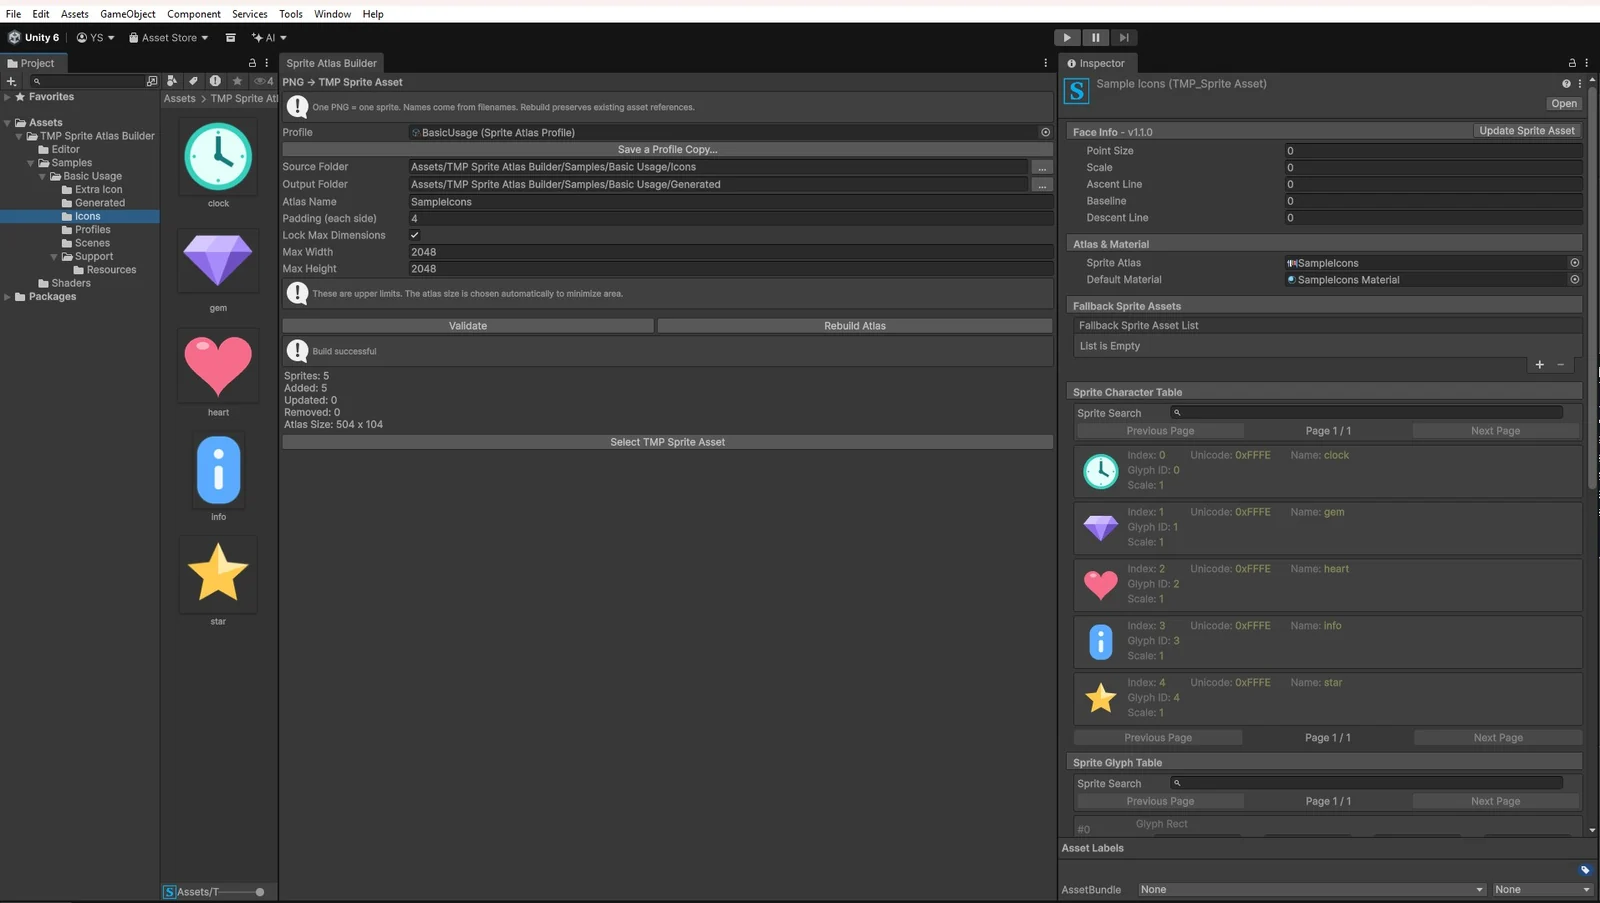The width and height of the screenshot is (1600, 903).
Task: Toggle hidden packages eye icon in the Project panel
Action: coord(263,81)
